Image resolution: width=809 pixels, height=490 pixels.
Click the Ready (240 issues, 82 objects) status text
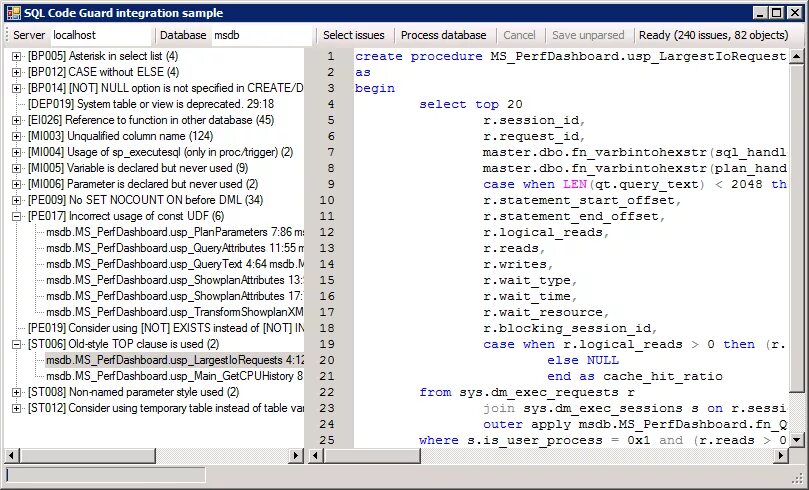[714, 35]
